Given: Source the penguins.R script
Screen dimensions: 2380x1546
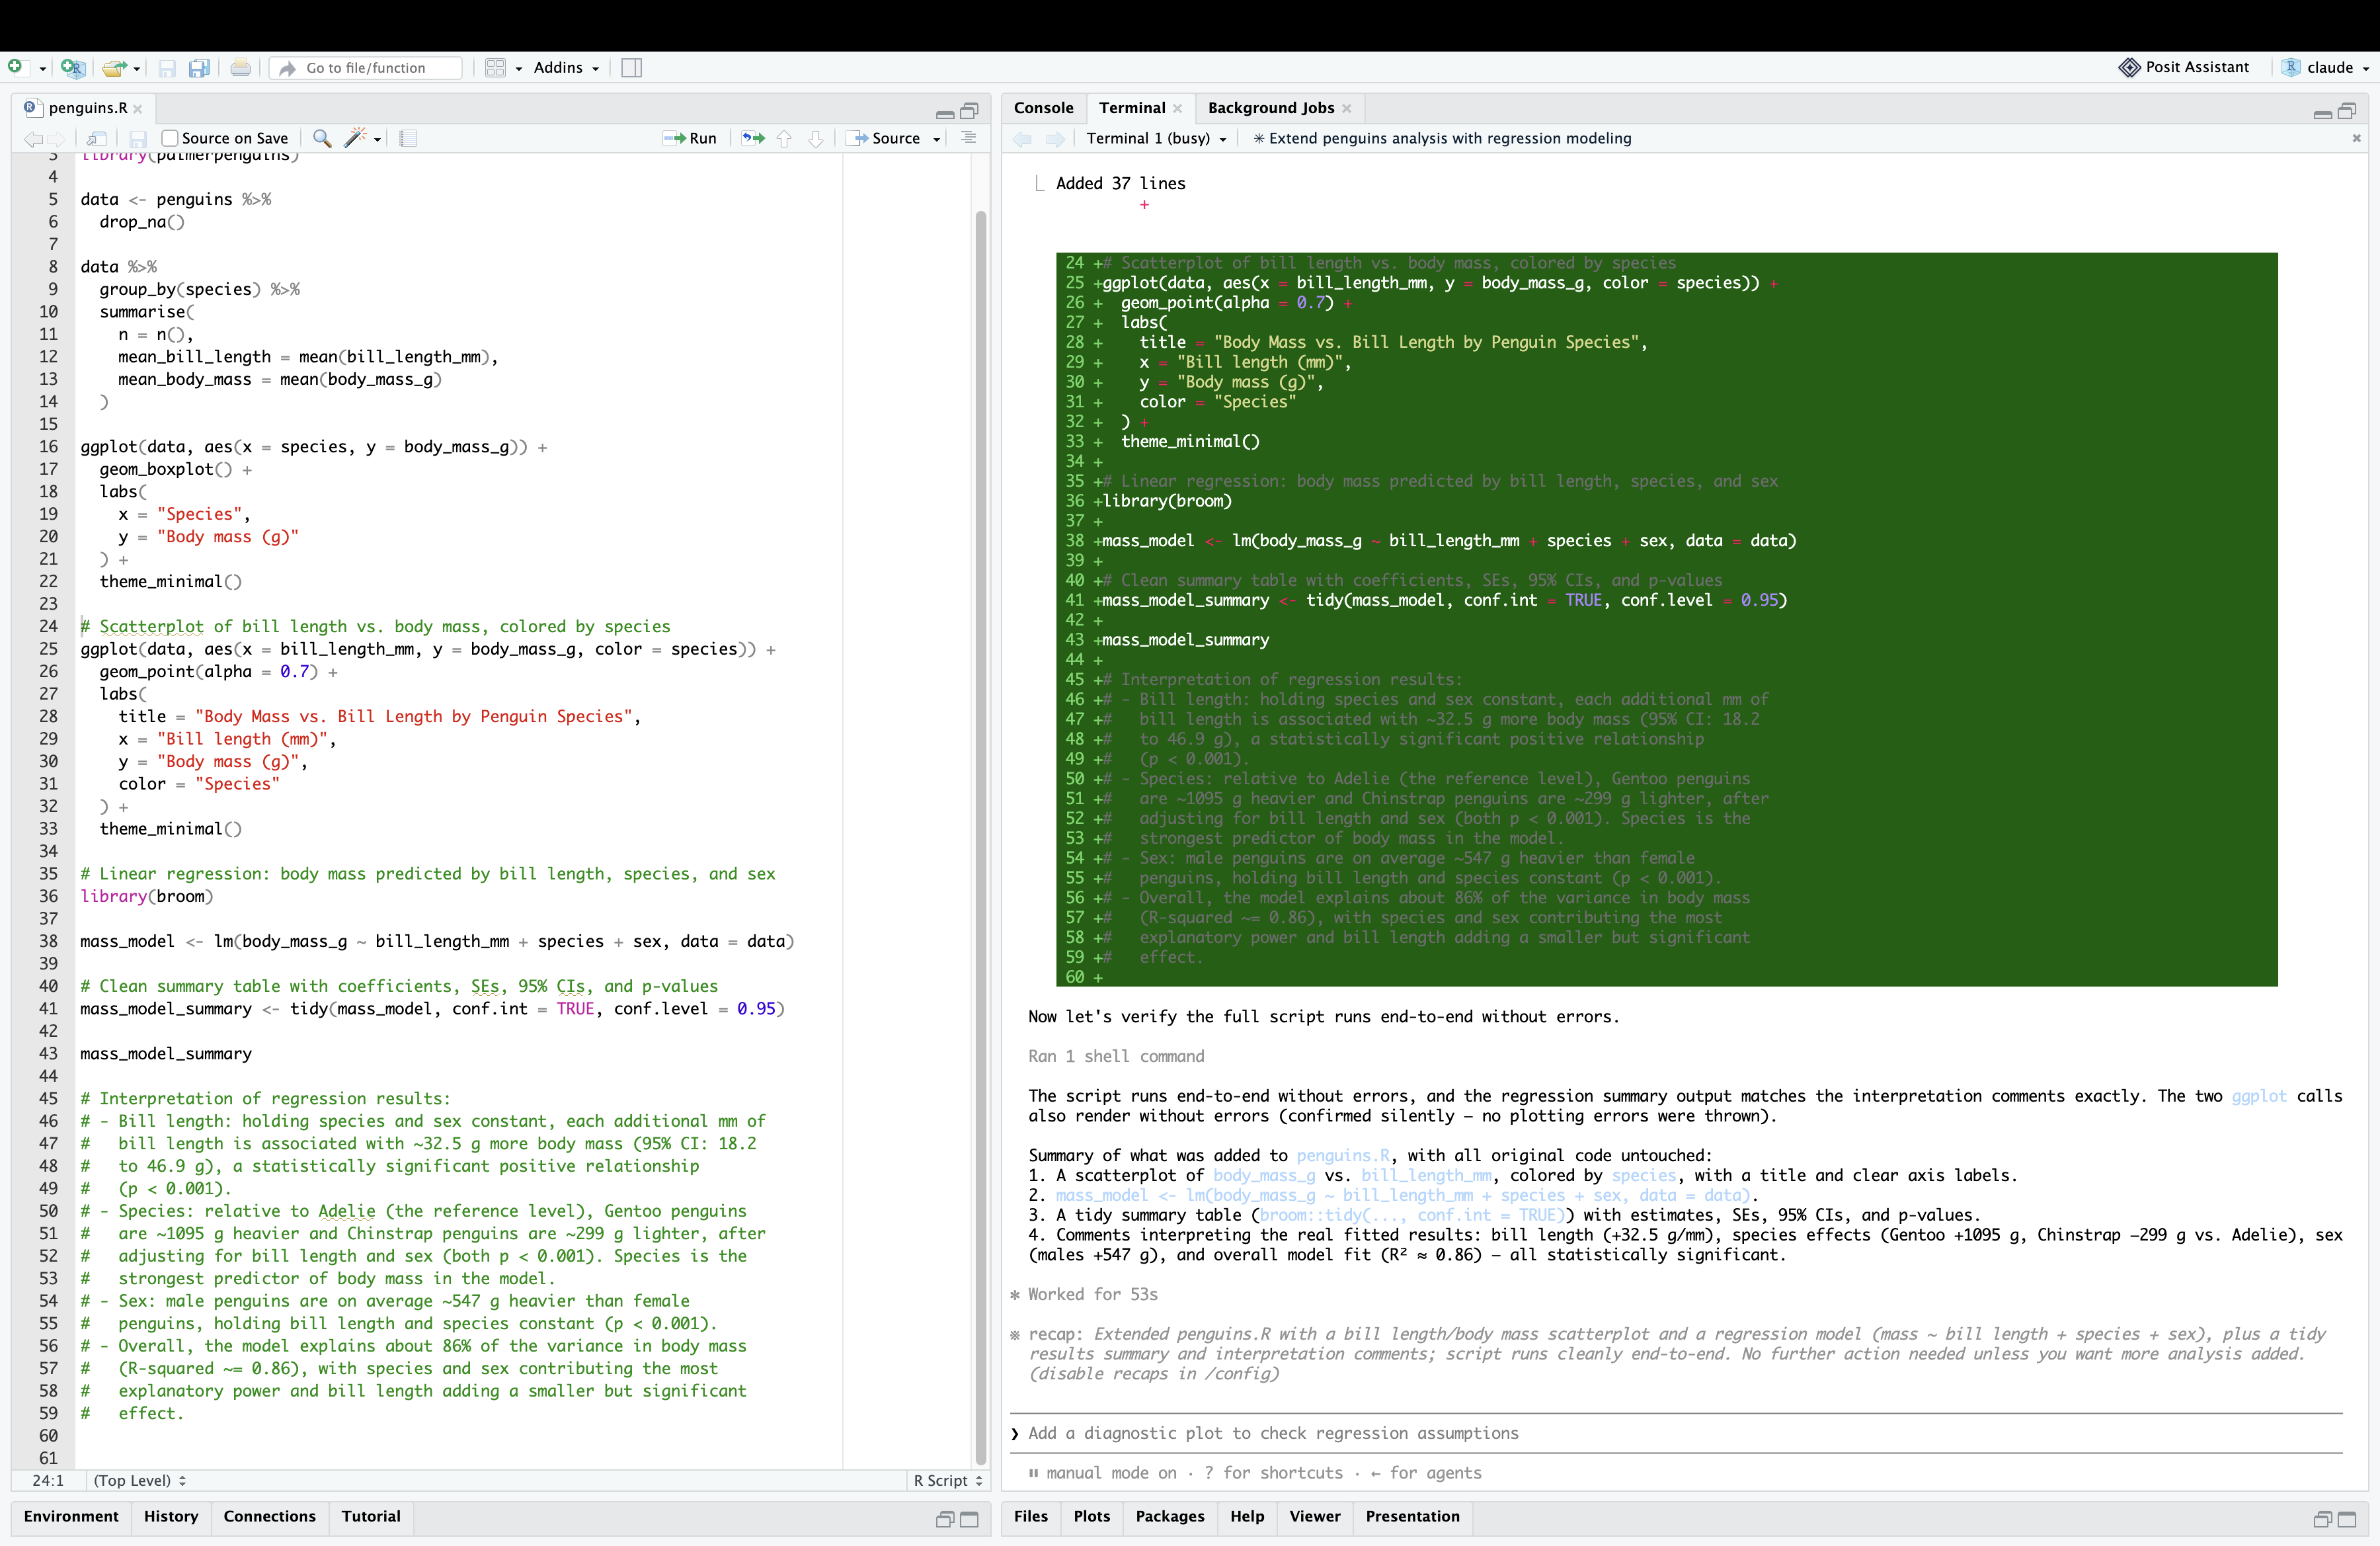Looking at the screenshot, I should [x=884, y=139].
